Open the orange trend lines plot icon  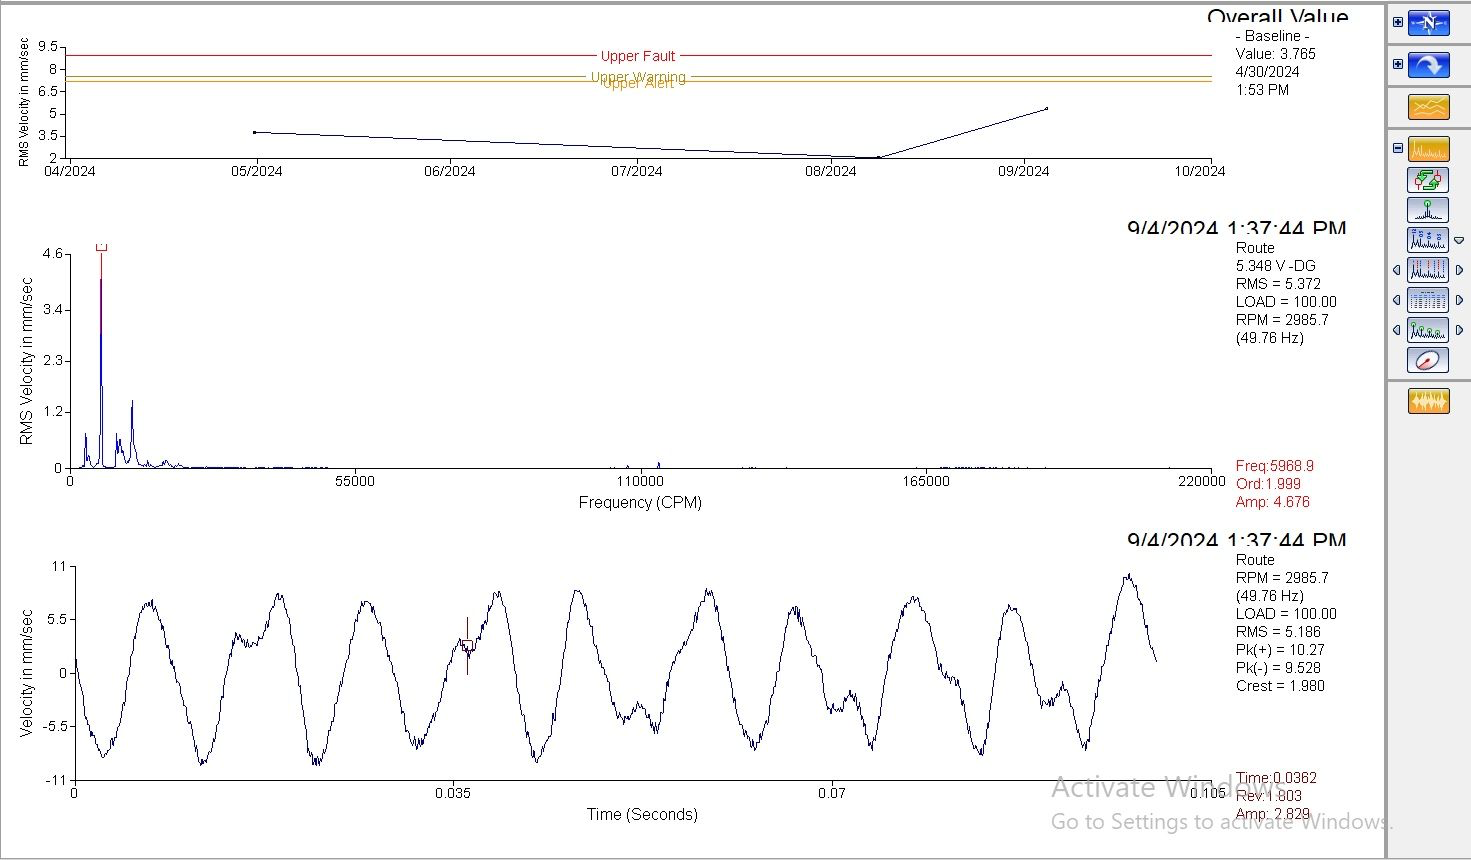pyautogui.click(x=1428, y=107)
